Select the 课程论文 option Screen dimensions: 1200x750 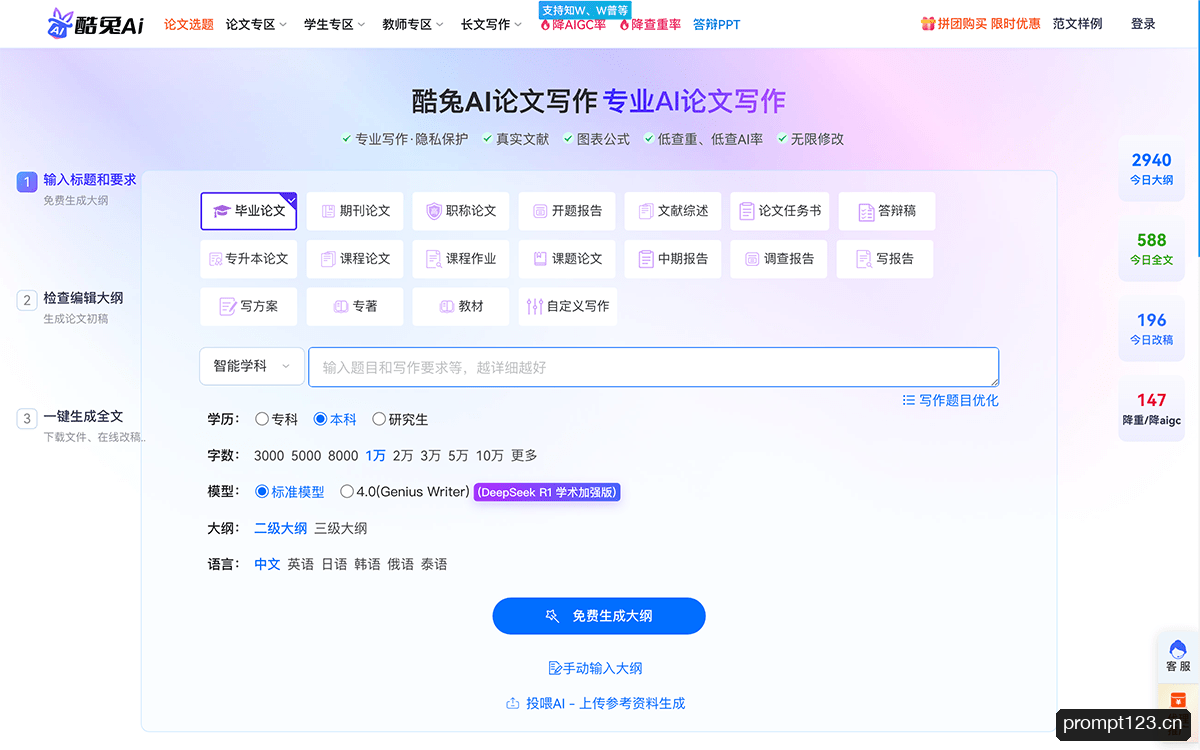[x=355, y=259]
